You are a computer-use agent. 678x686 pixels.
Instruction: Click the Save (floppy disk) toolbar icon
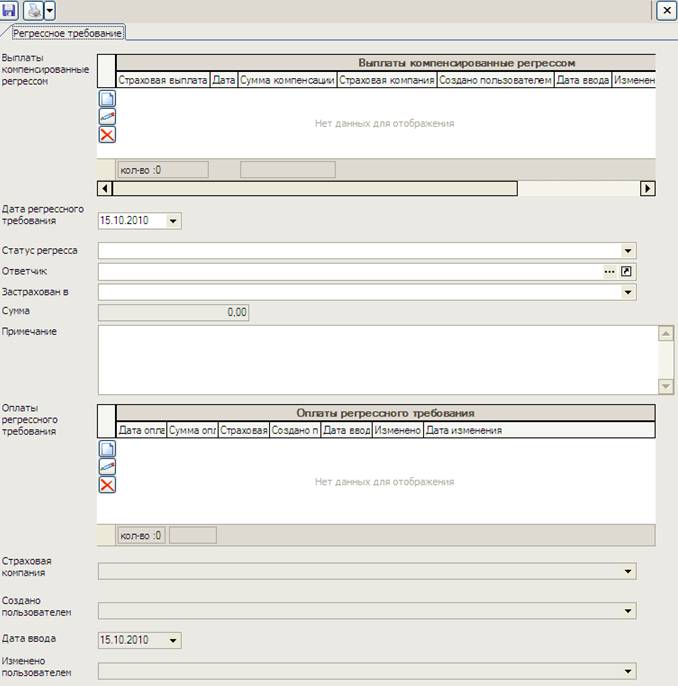tap(10, 10)
